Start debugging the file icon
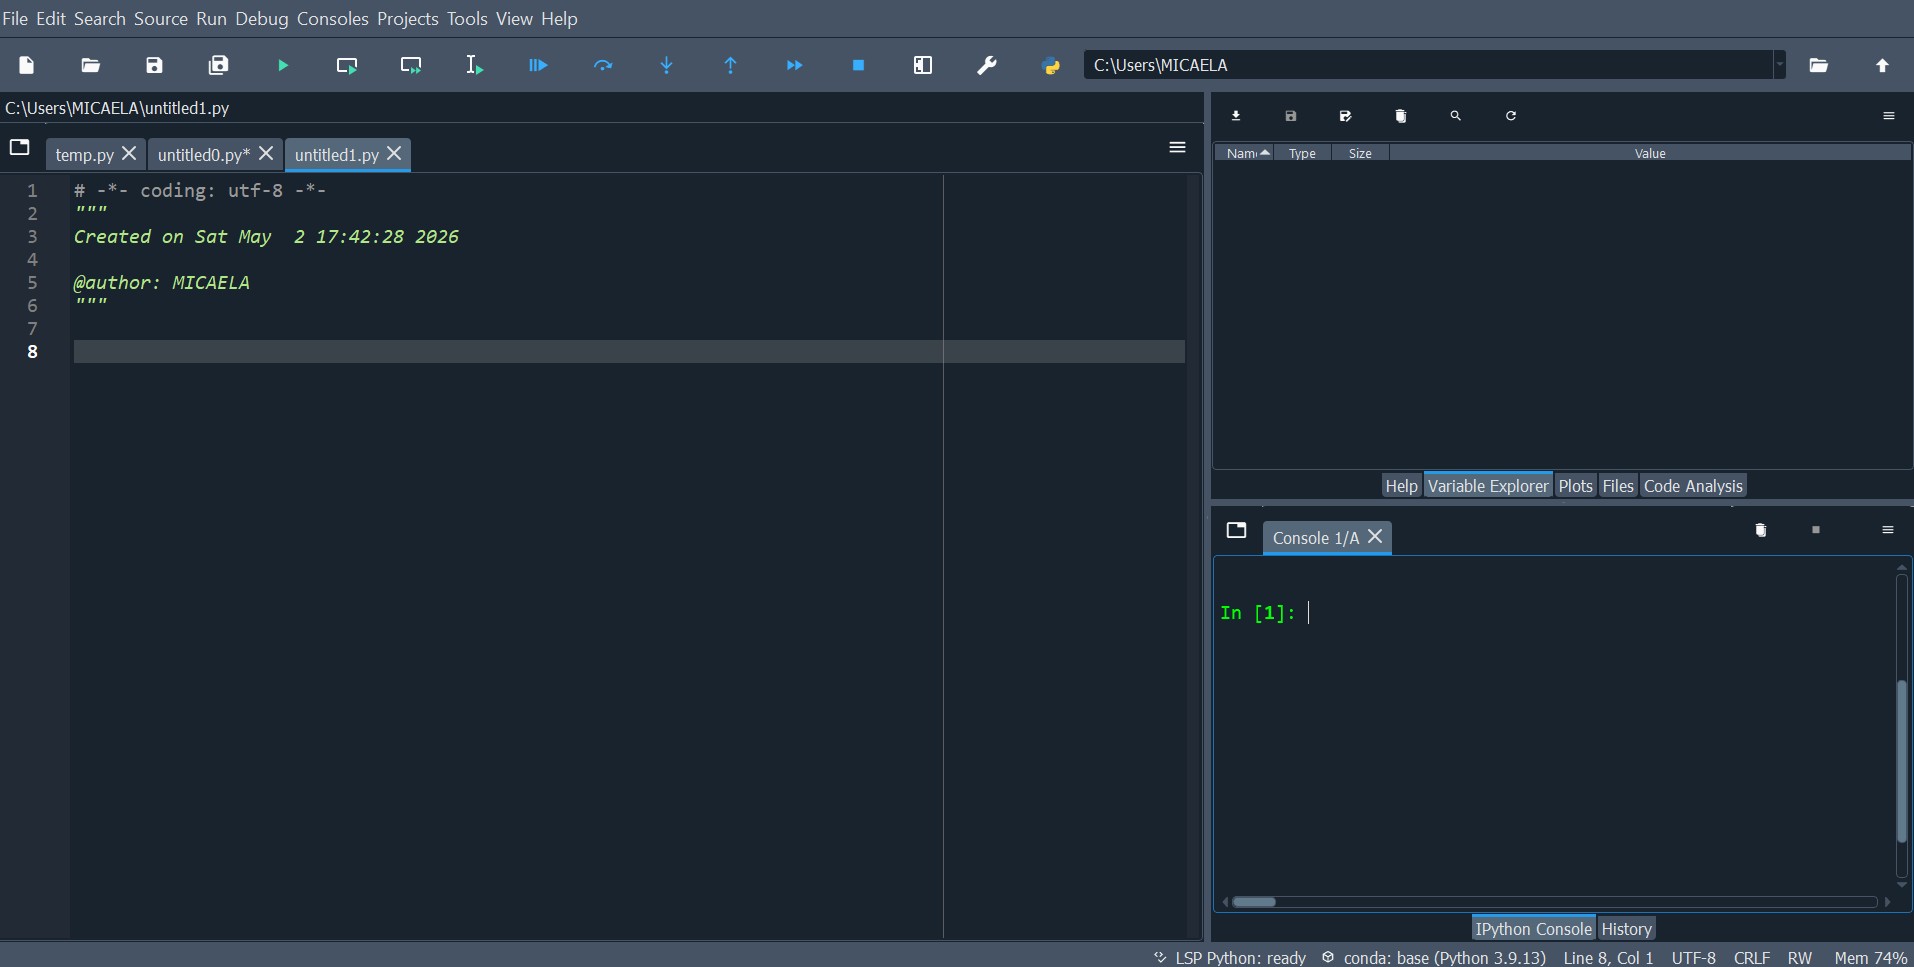 click(x=538, y=65)
